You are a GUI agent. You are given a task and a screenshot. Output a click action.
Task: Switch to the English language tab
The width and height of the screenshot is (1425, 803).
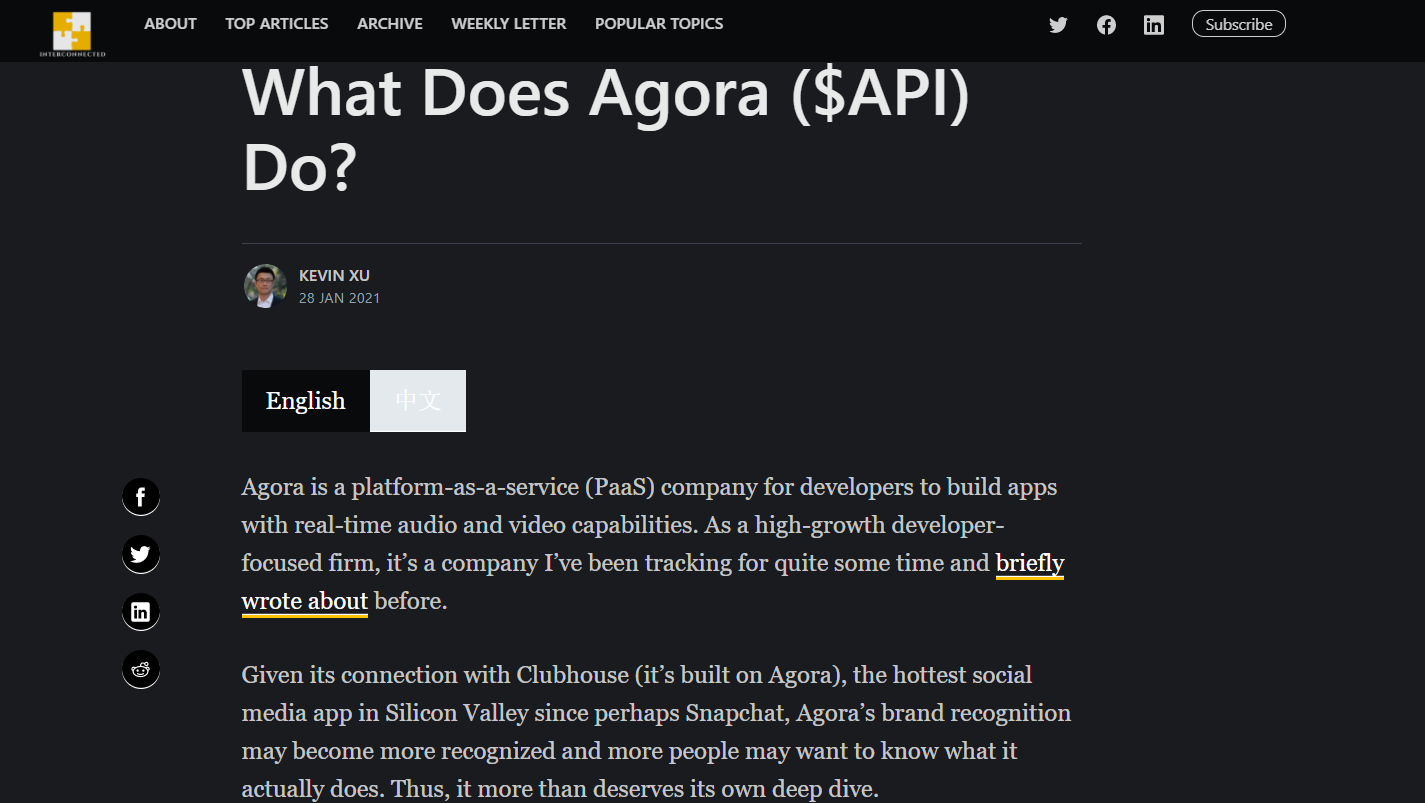pos(305,401)
